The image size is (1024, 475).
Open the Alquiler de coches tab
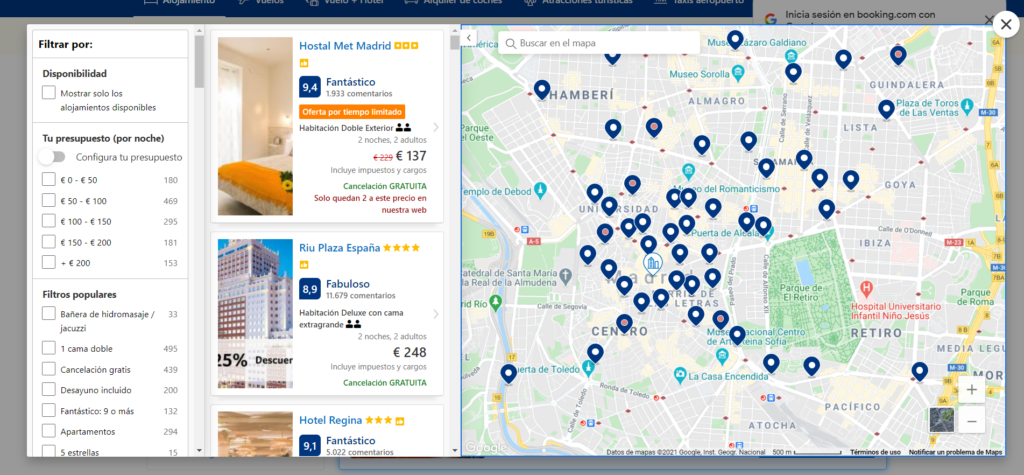tap(453, 2)
